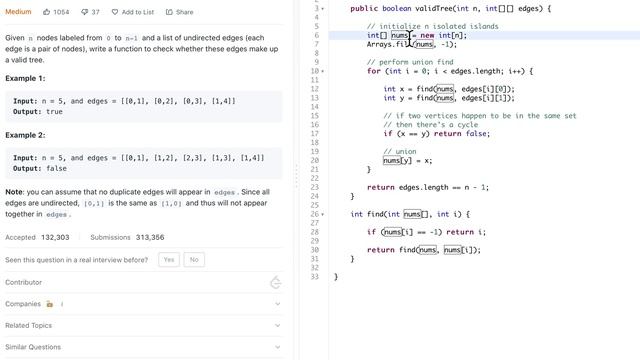Click the 'int x = find(nums, edges[i][0]);' line
The width and height of the screenshot is (640, 360).
(449, 89)
